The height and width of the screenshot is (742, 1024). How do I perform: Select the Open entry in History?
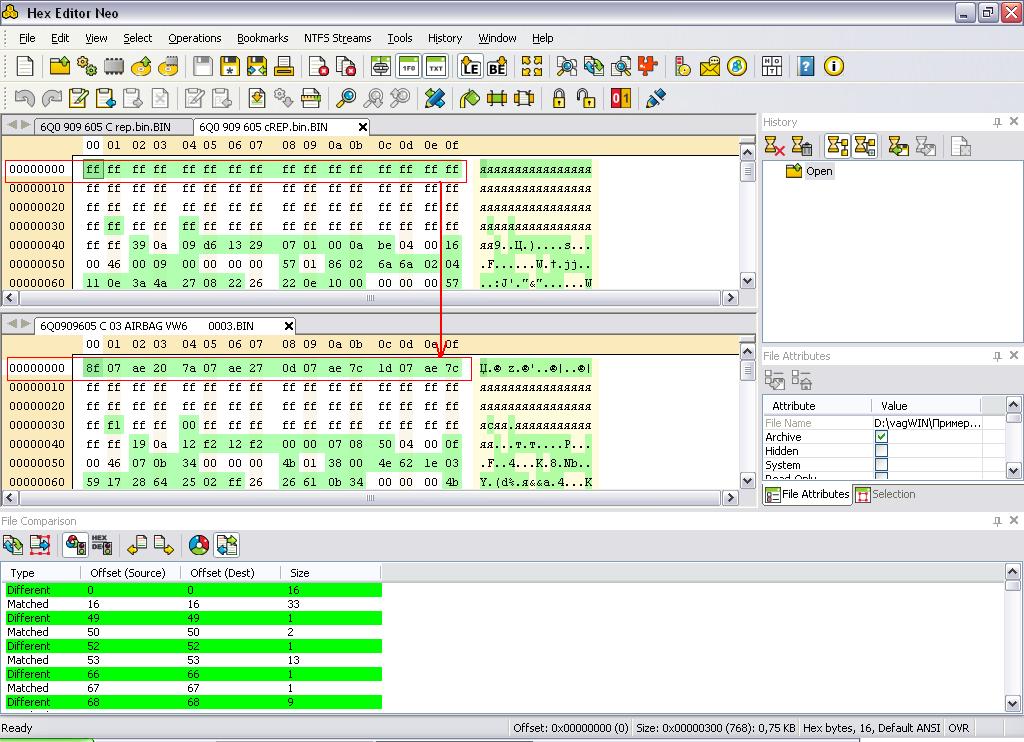point(818,171)
